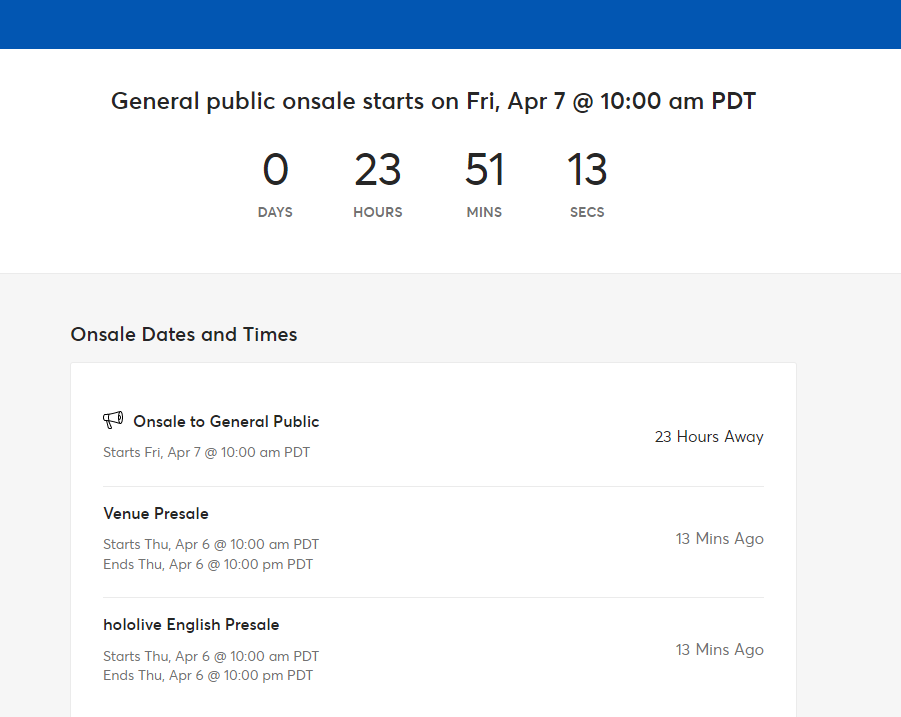
Task: Click the blue header banner
Action: (x=450, y=24)
